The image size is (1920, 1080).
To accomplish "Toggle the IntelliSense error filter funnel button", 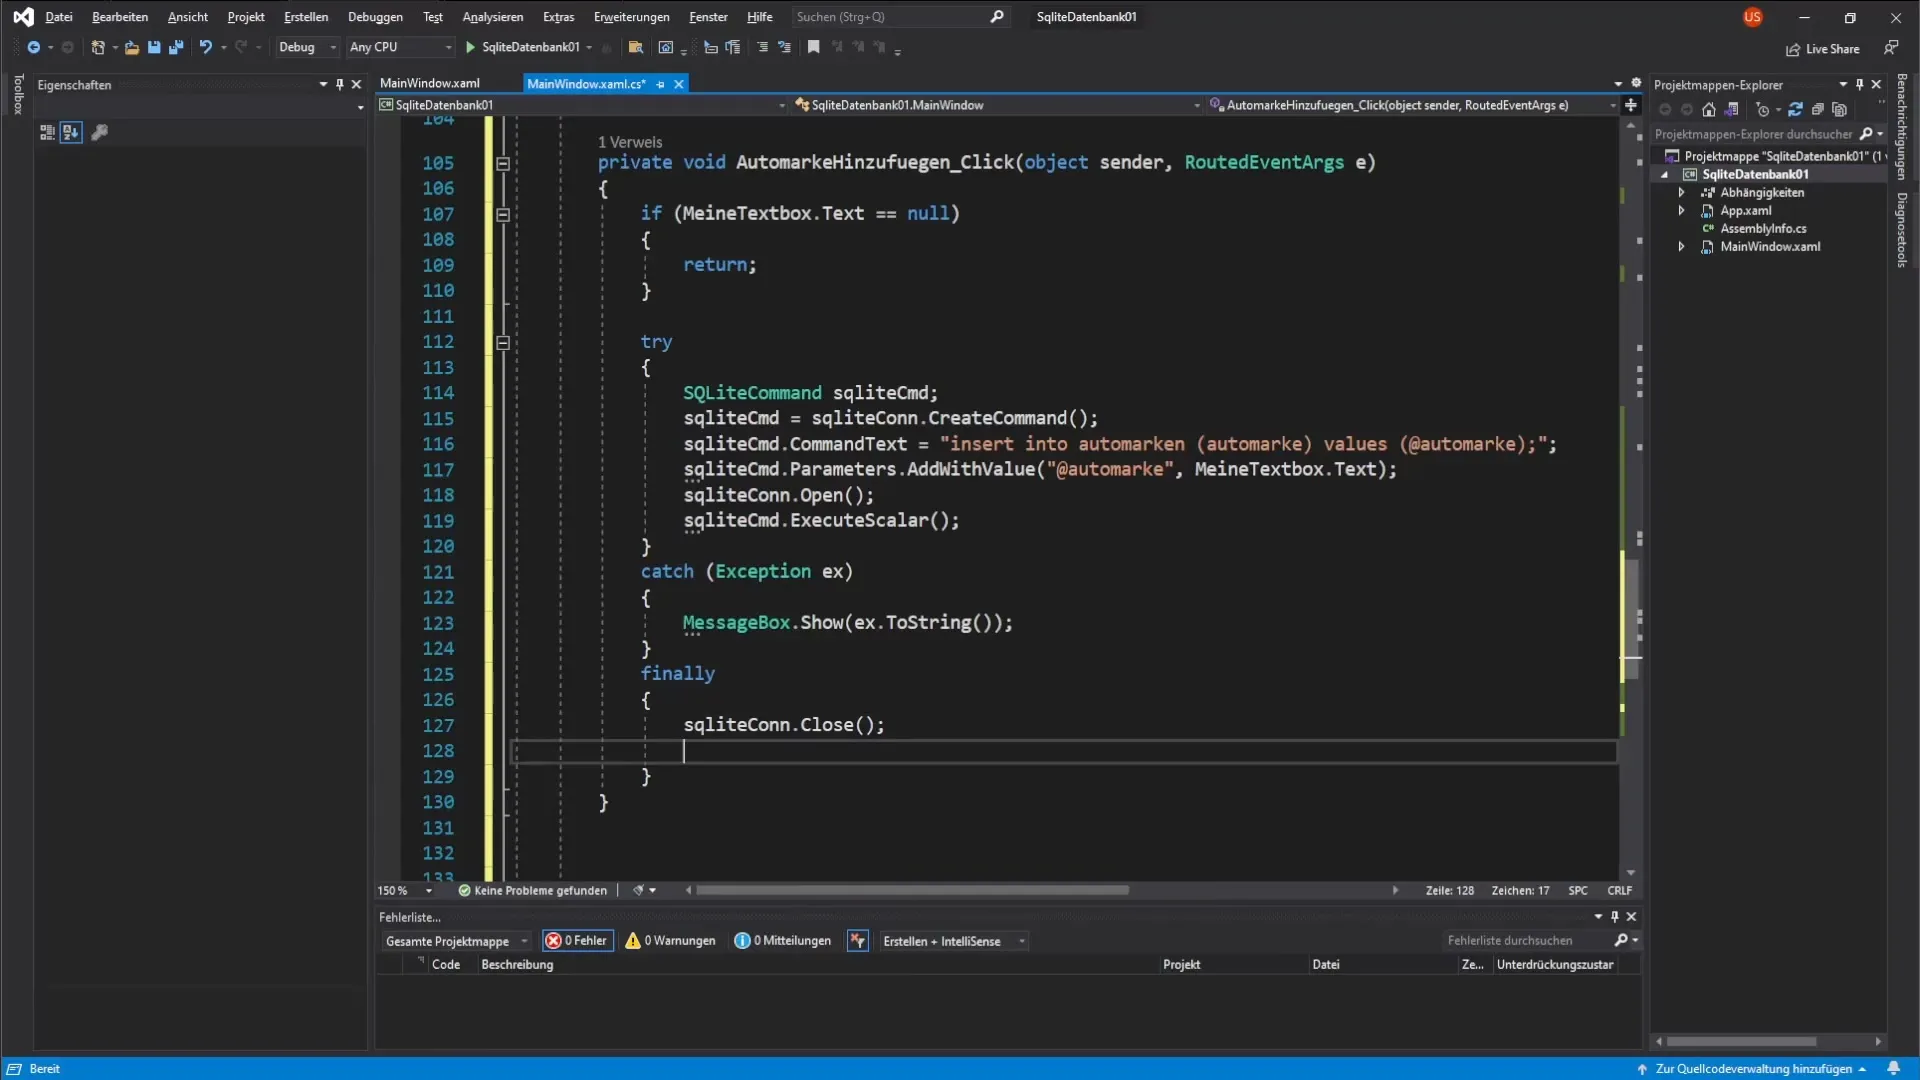I will 858,940.
